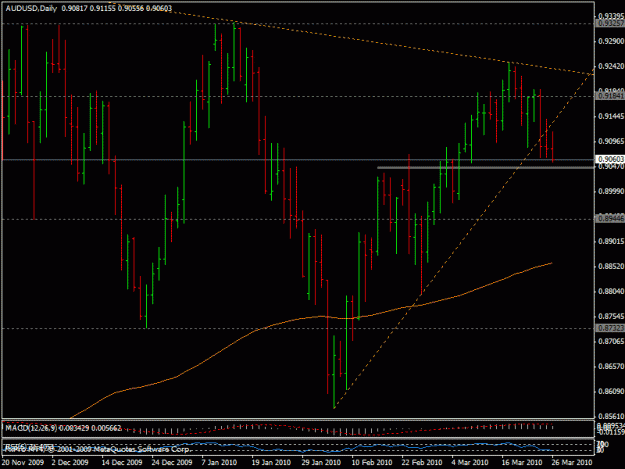Image resolution: width=625 pixels, height=469 pixels.
Task: Click the current price tag 0.90603
Action: [x=610, y=159]
